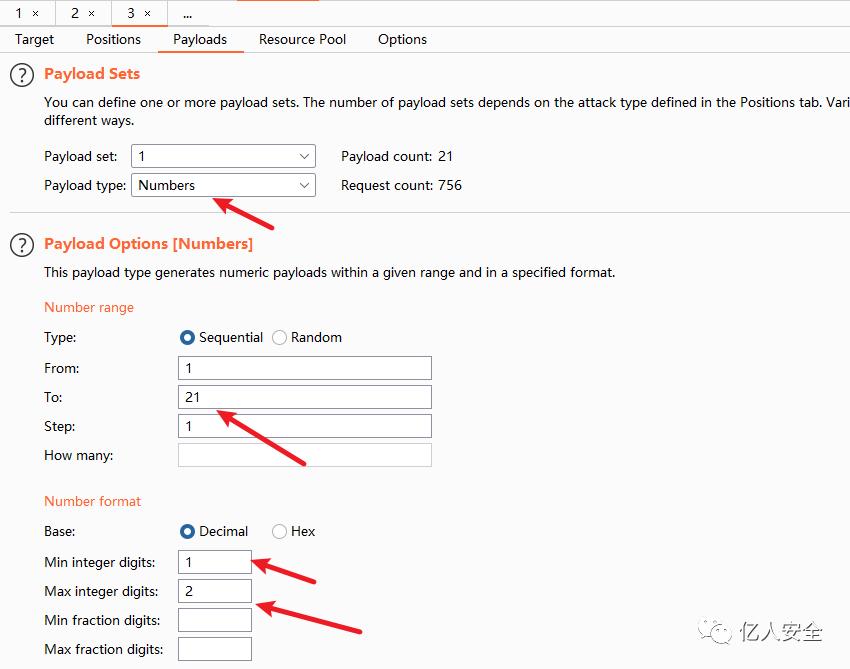Select Hex number base
The image size is (850, 669).
point(280,532)
